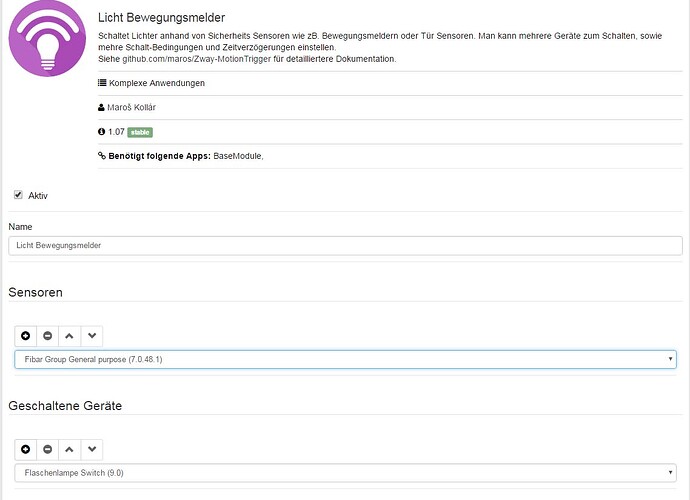The image size is (690, 500).
Task: Focus the Name input field
Action: [345, 245]
